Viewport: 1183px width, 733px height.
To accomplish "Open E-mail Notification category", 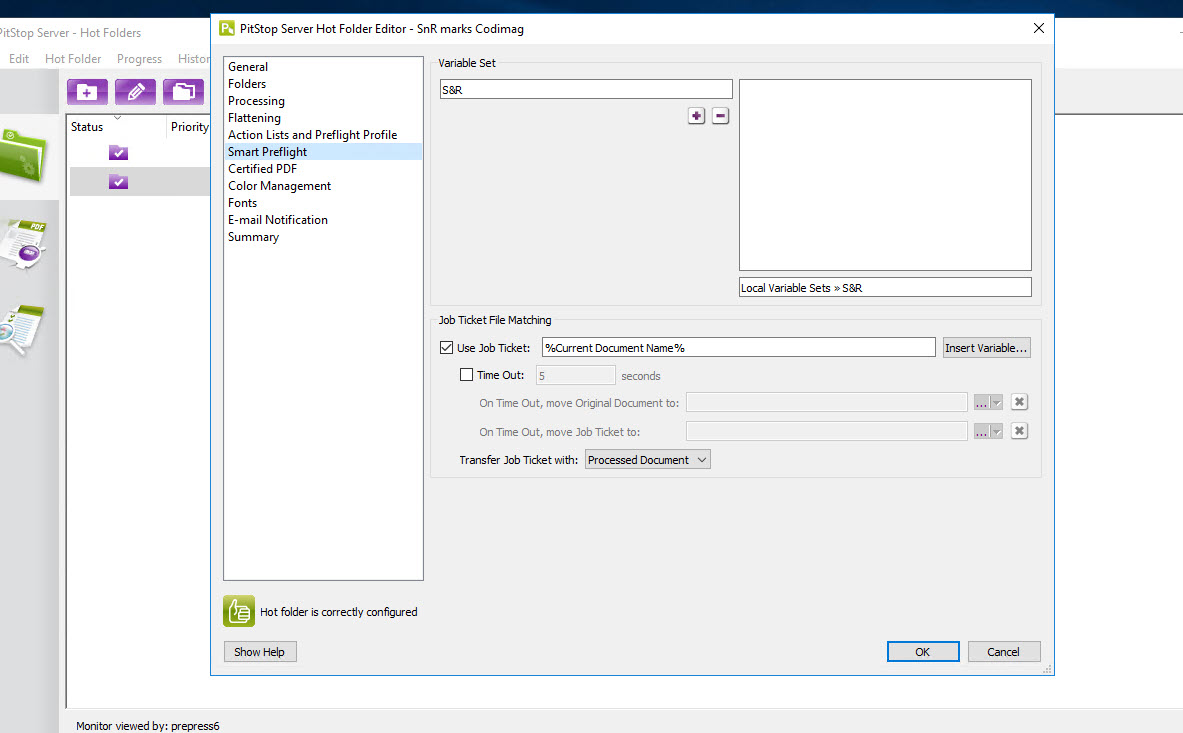I will (x=278, y=220).
